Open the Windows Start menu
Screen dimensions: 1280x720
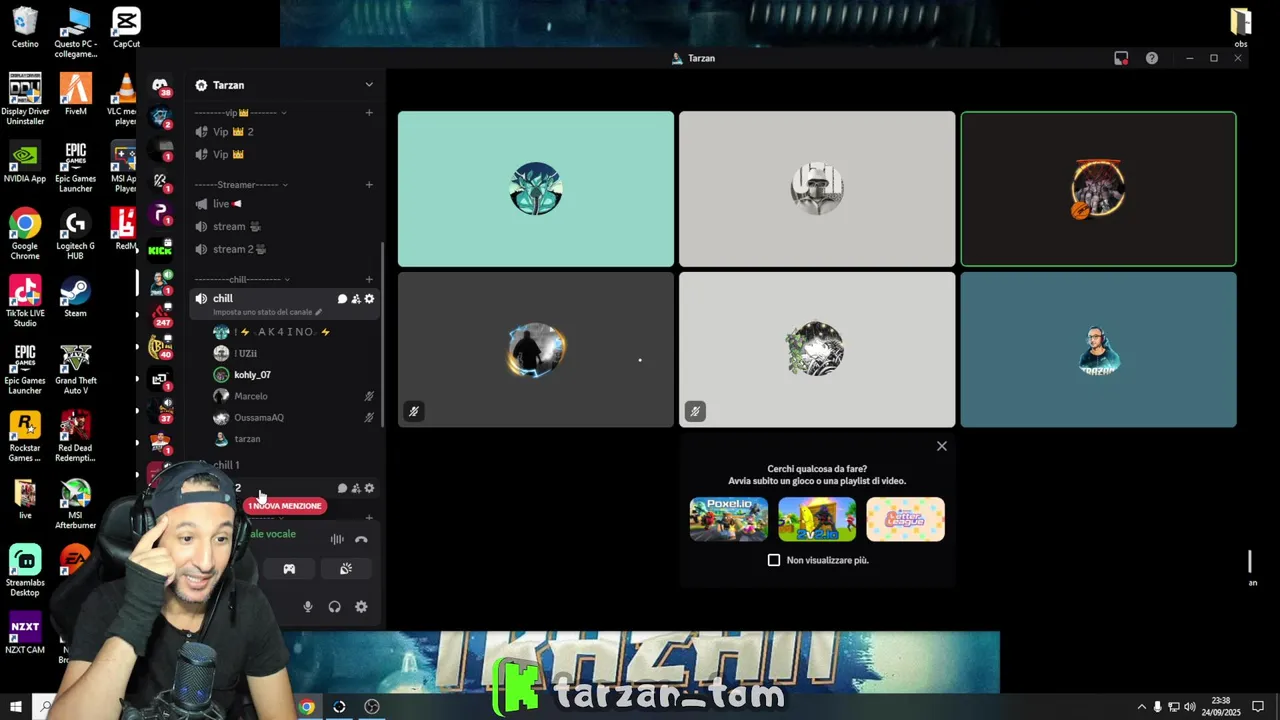15,707
